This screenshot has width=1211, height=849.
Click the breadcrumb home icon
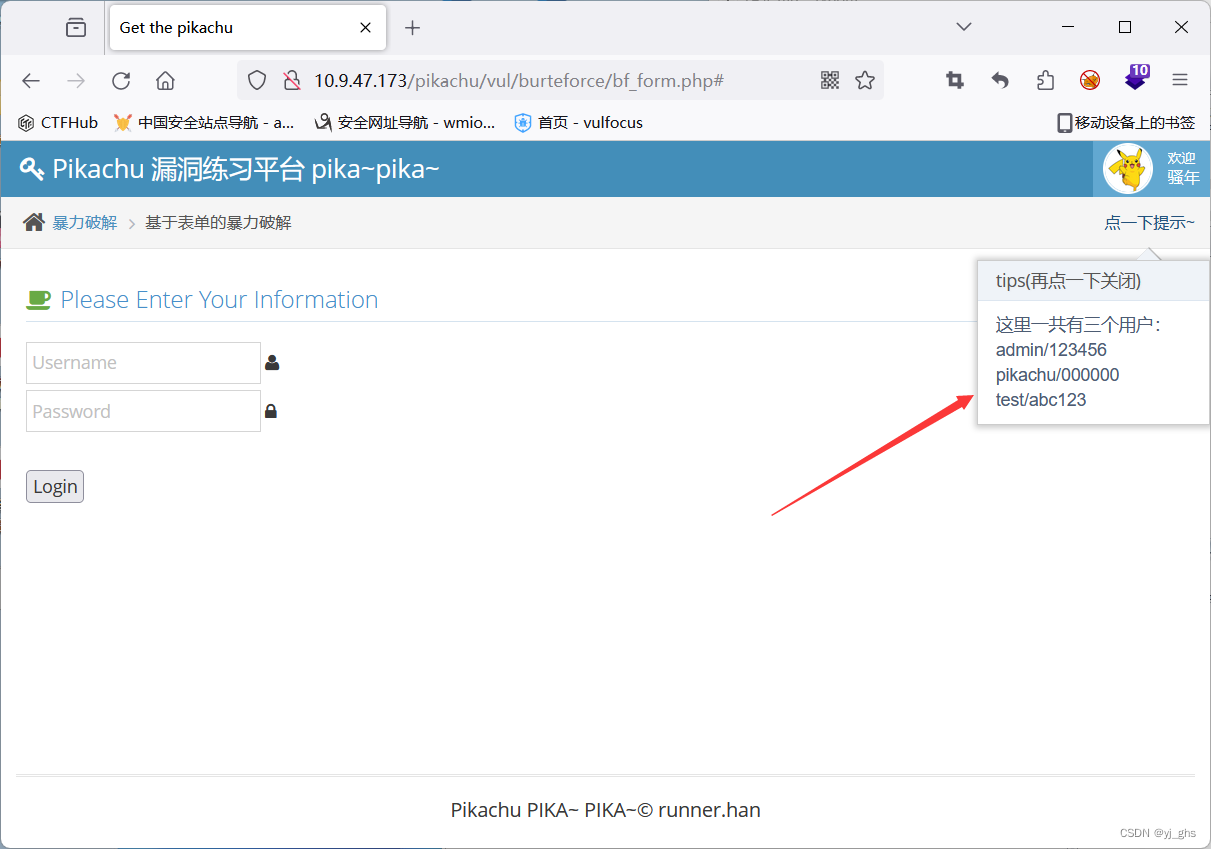(34, 222)
